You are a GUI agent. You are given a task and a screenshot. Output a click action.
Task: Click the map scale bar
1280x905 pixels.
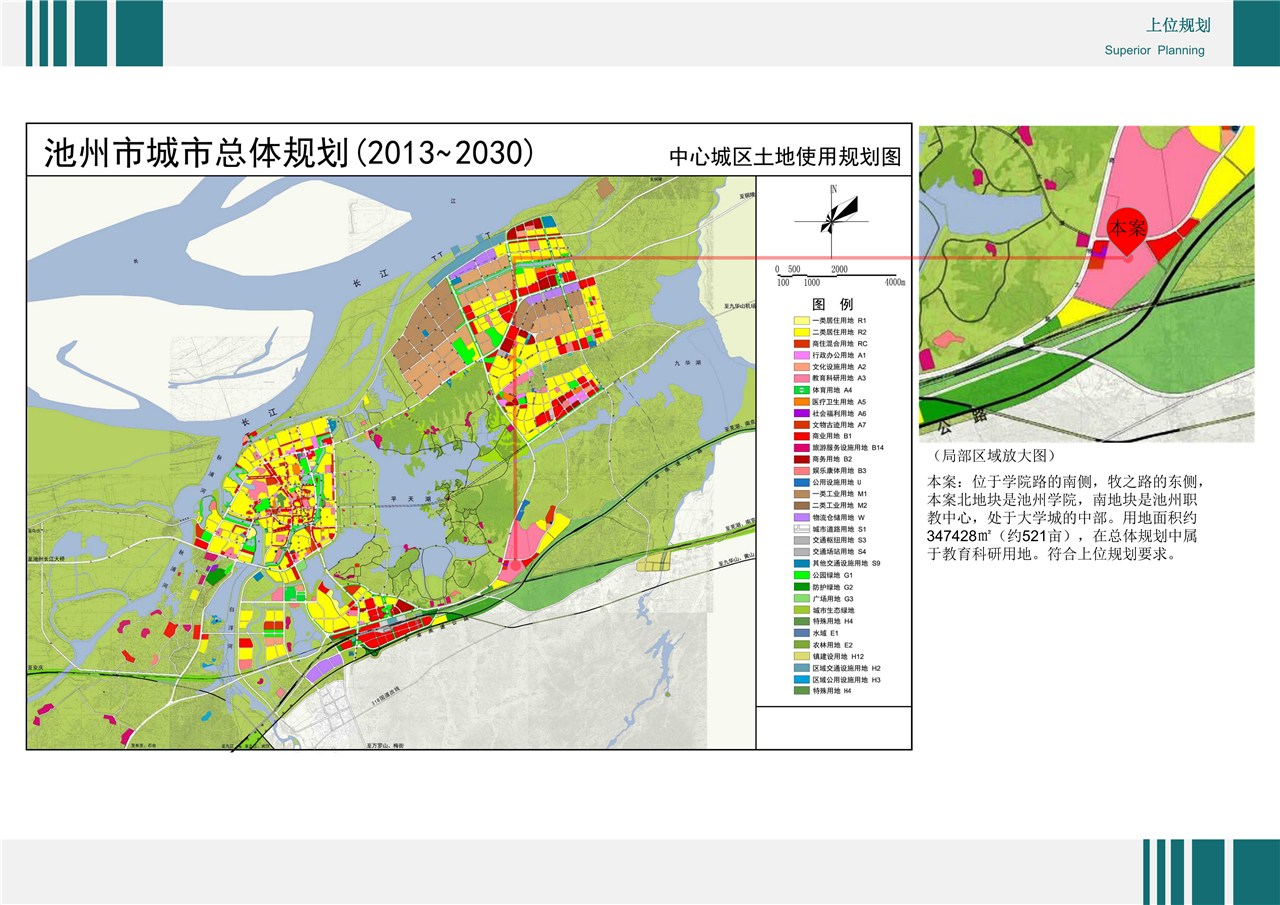[840, 276]
